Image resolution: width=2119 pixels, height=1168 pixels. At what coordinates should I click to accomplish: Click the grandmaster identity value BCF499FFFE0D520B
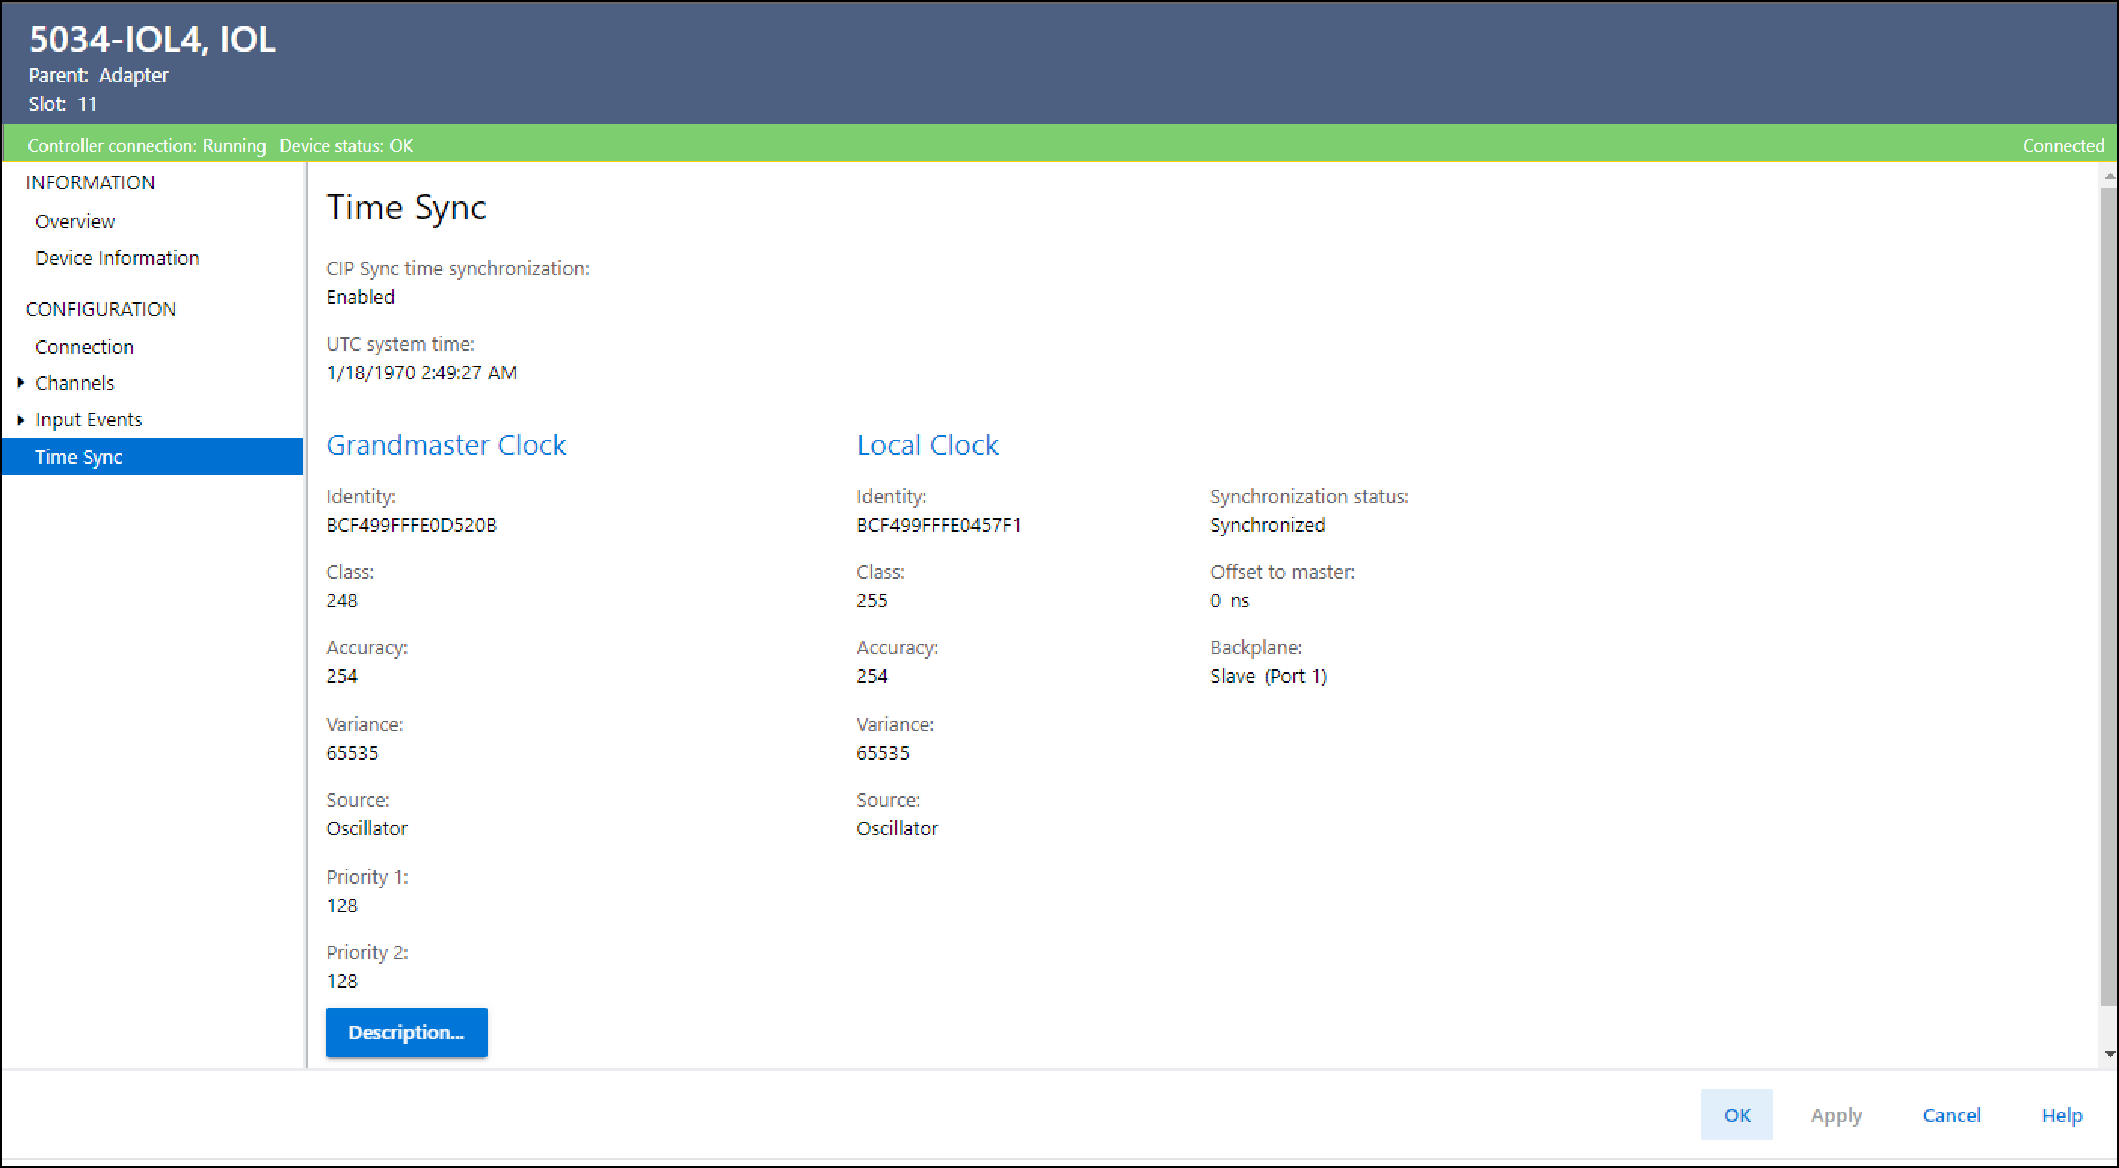(411, 525)
